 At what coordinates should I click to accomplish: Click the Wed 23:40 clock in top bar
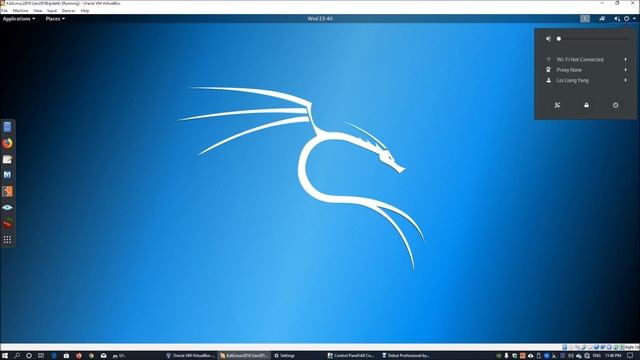(x=320, y=19)
